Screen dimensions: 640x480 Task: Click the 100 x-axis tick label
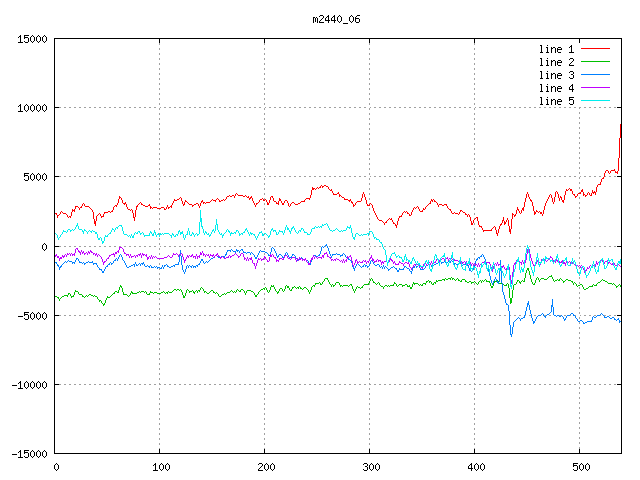click(160, 467)
